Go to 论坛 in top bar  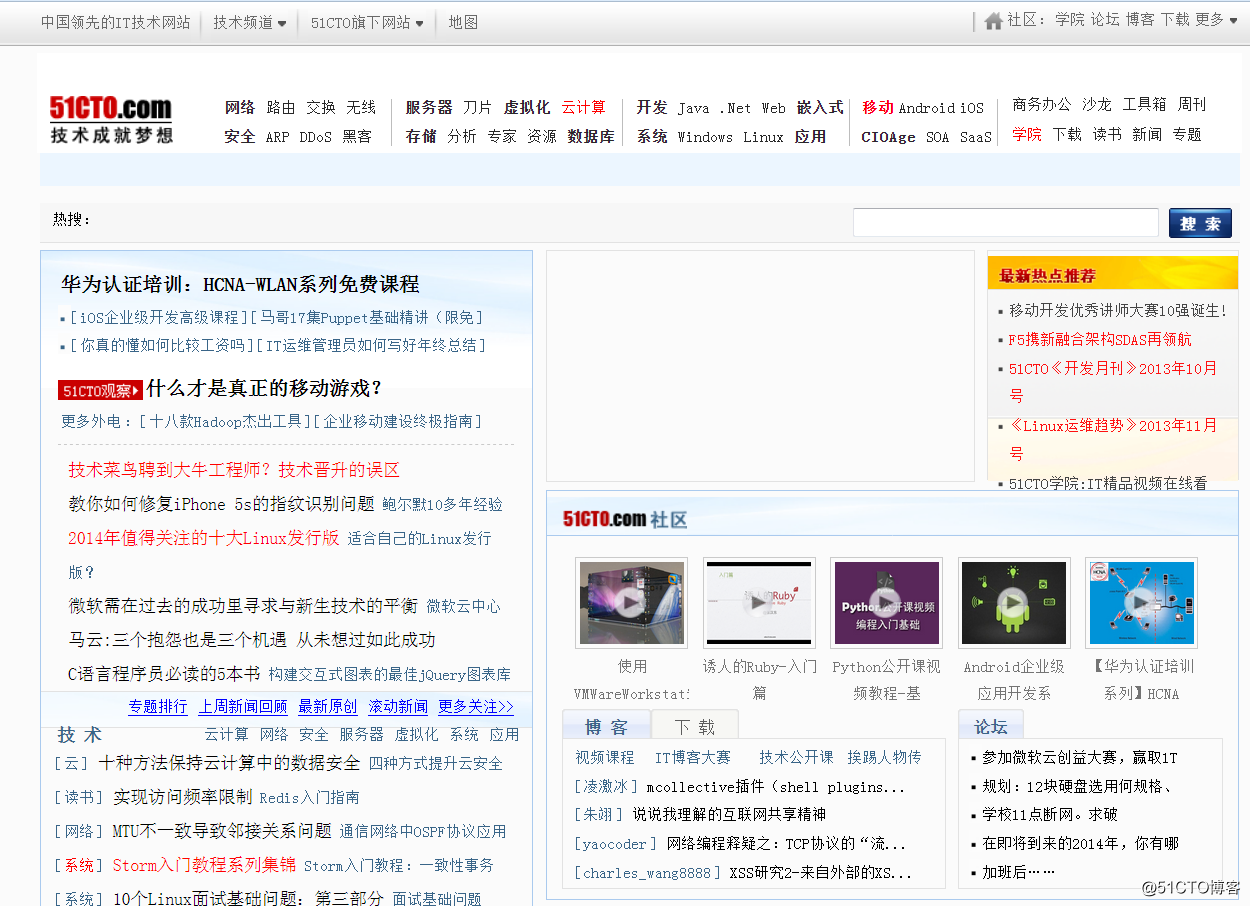click(x=1104, y=19)
